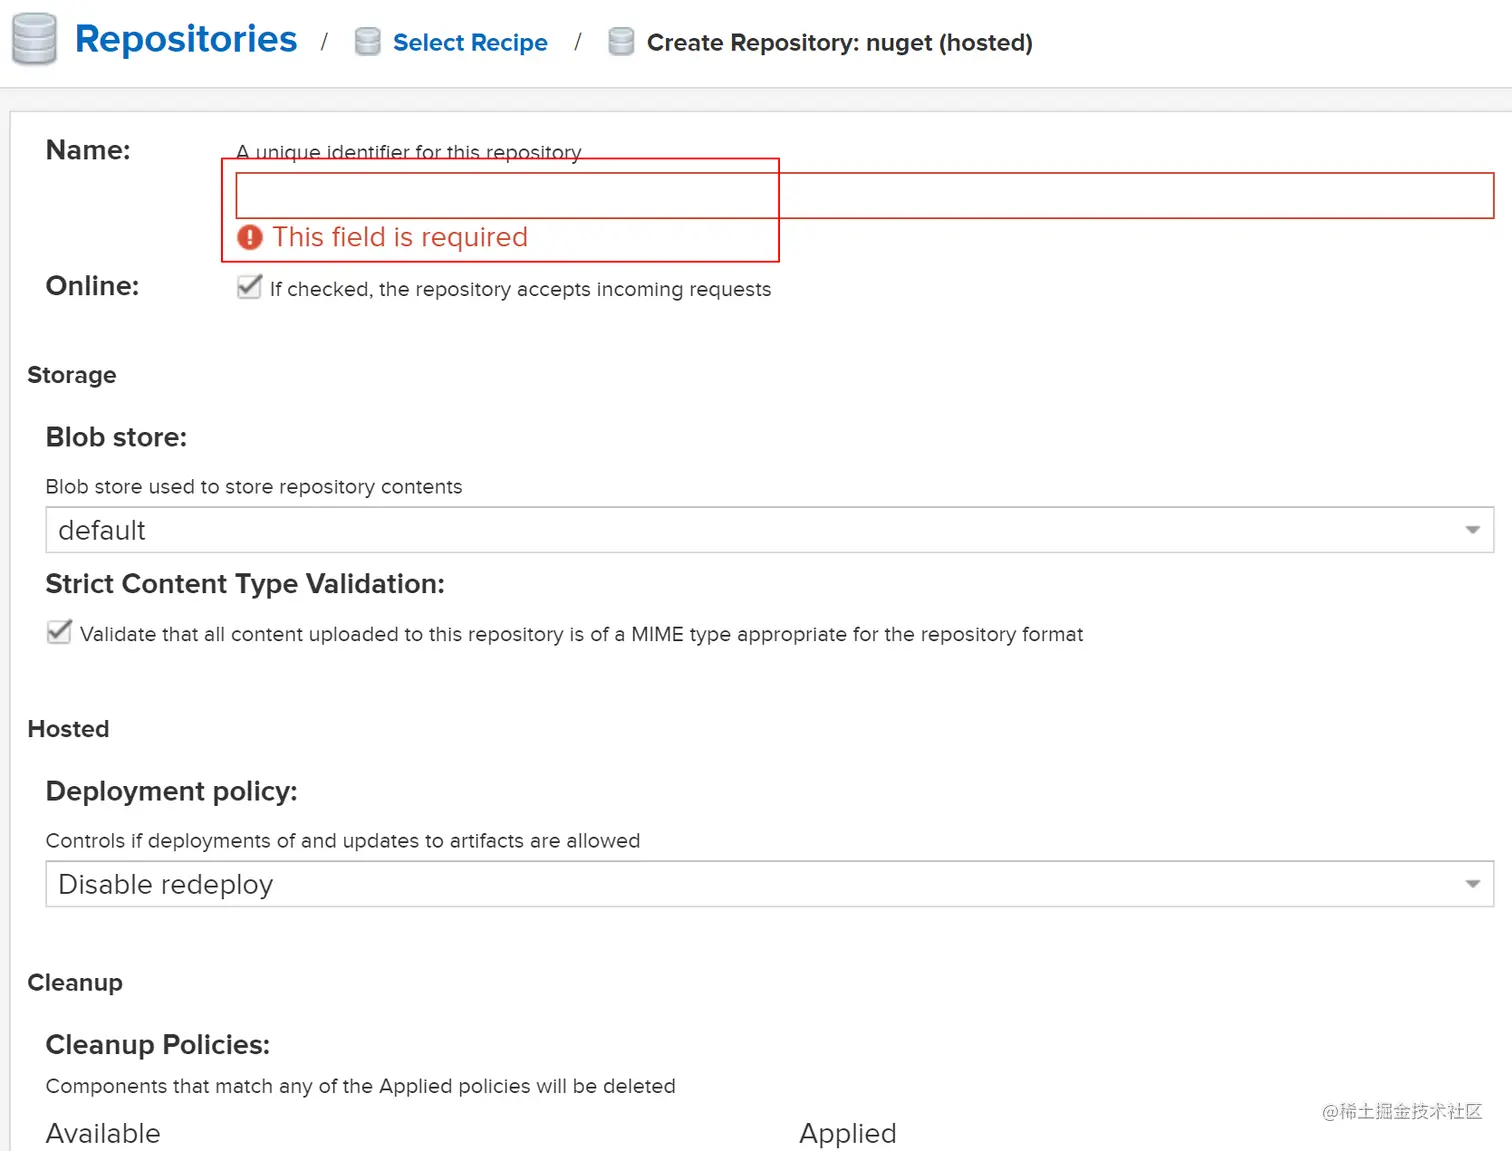
Task: Click the Validate MIME type description label
Action: (581, 634)
